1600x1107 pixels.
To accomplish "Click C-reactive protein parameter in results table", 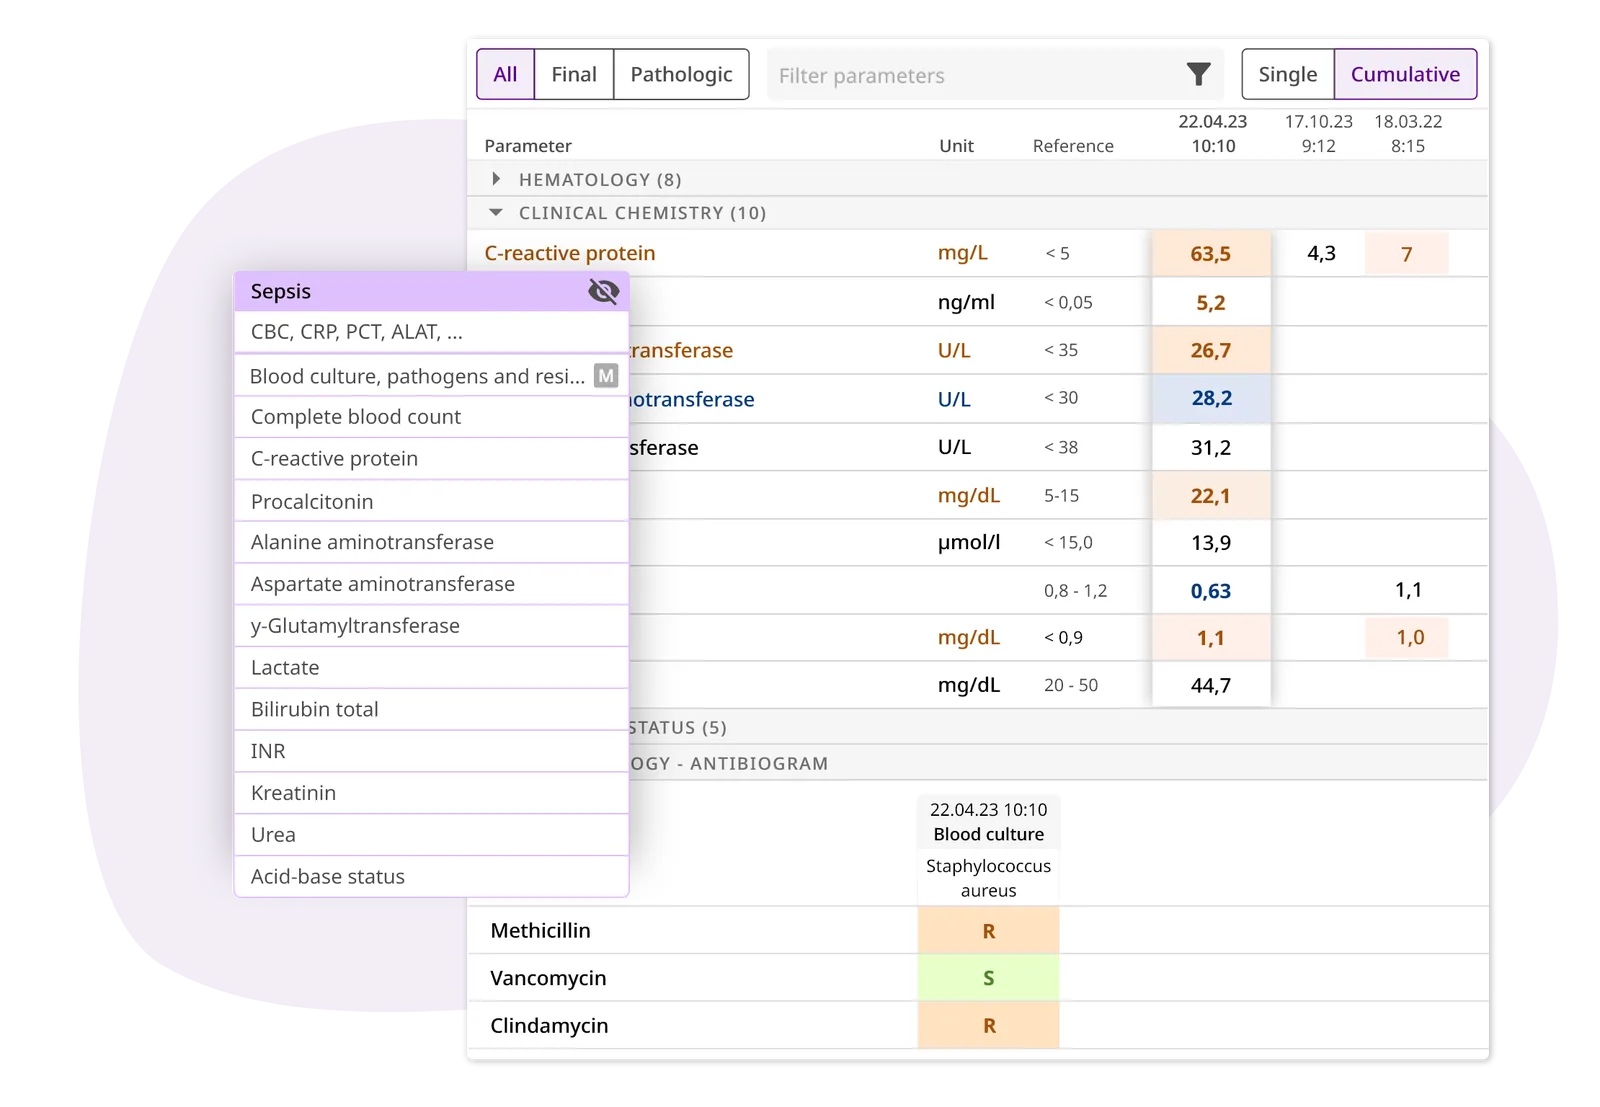I will click(x=570, y=253).
